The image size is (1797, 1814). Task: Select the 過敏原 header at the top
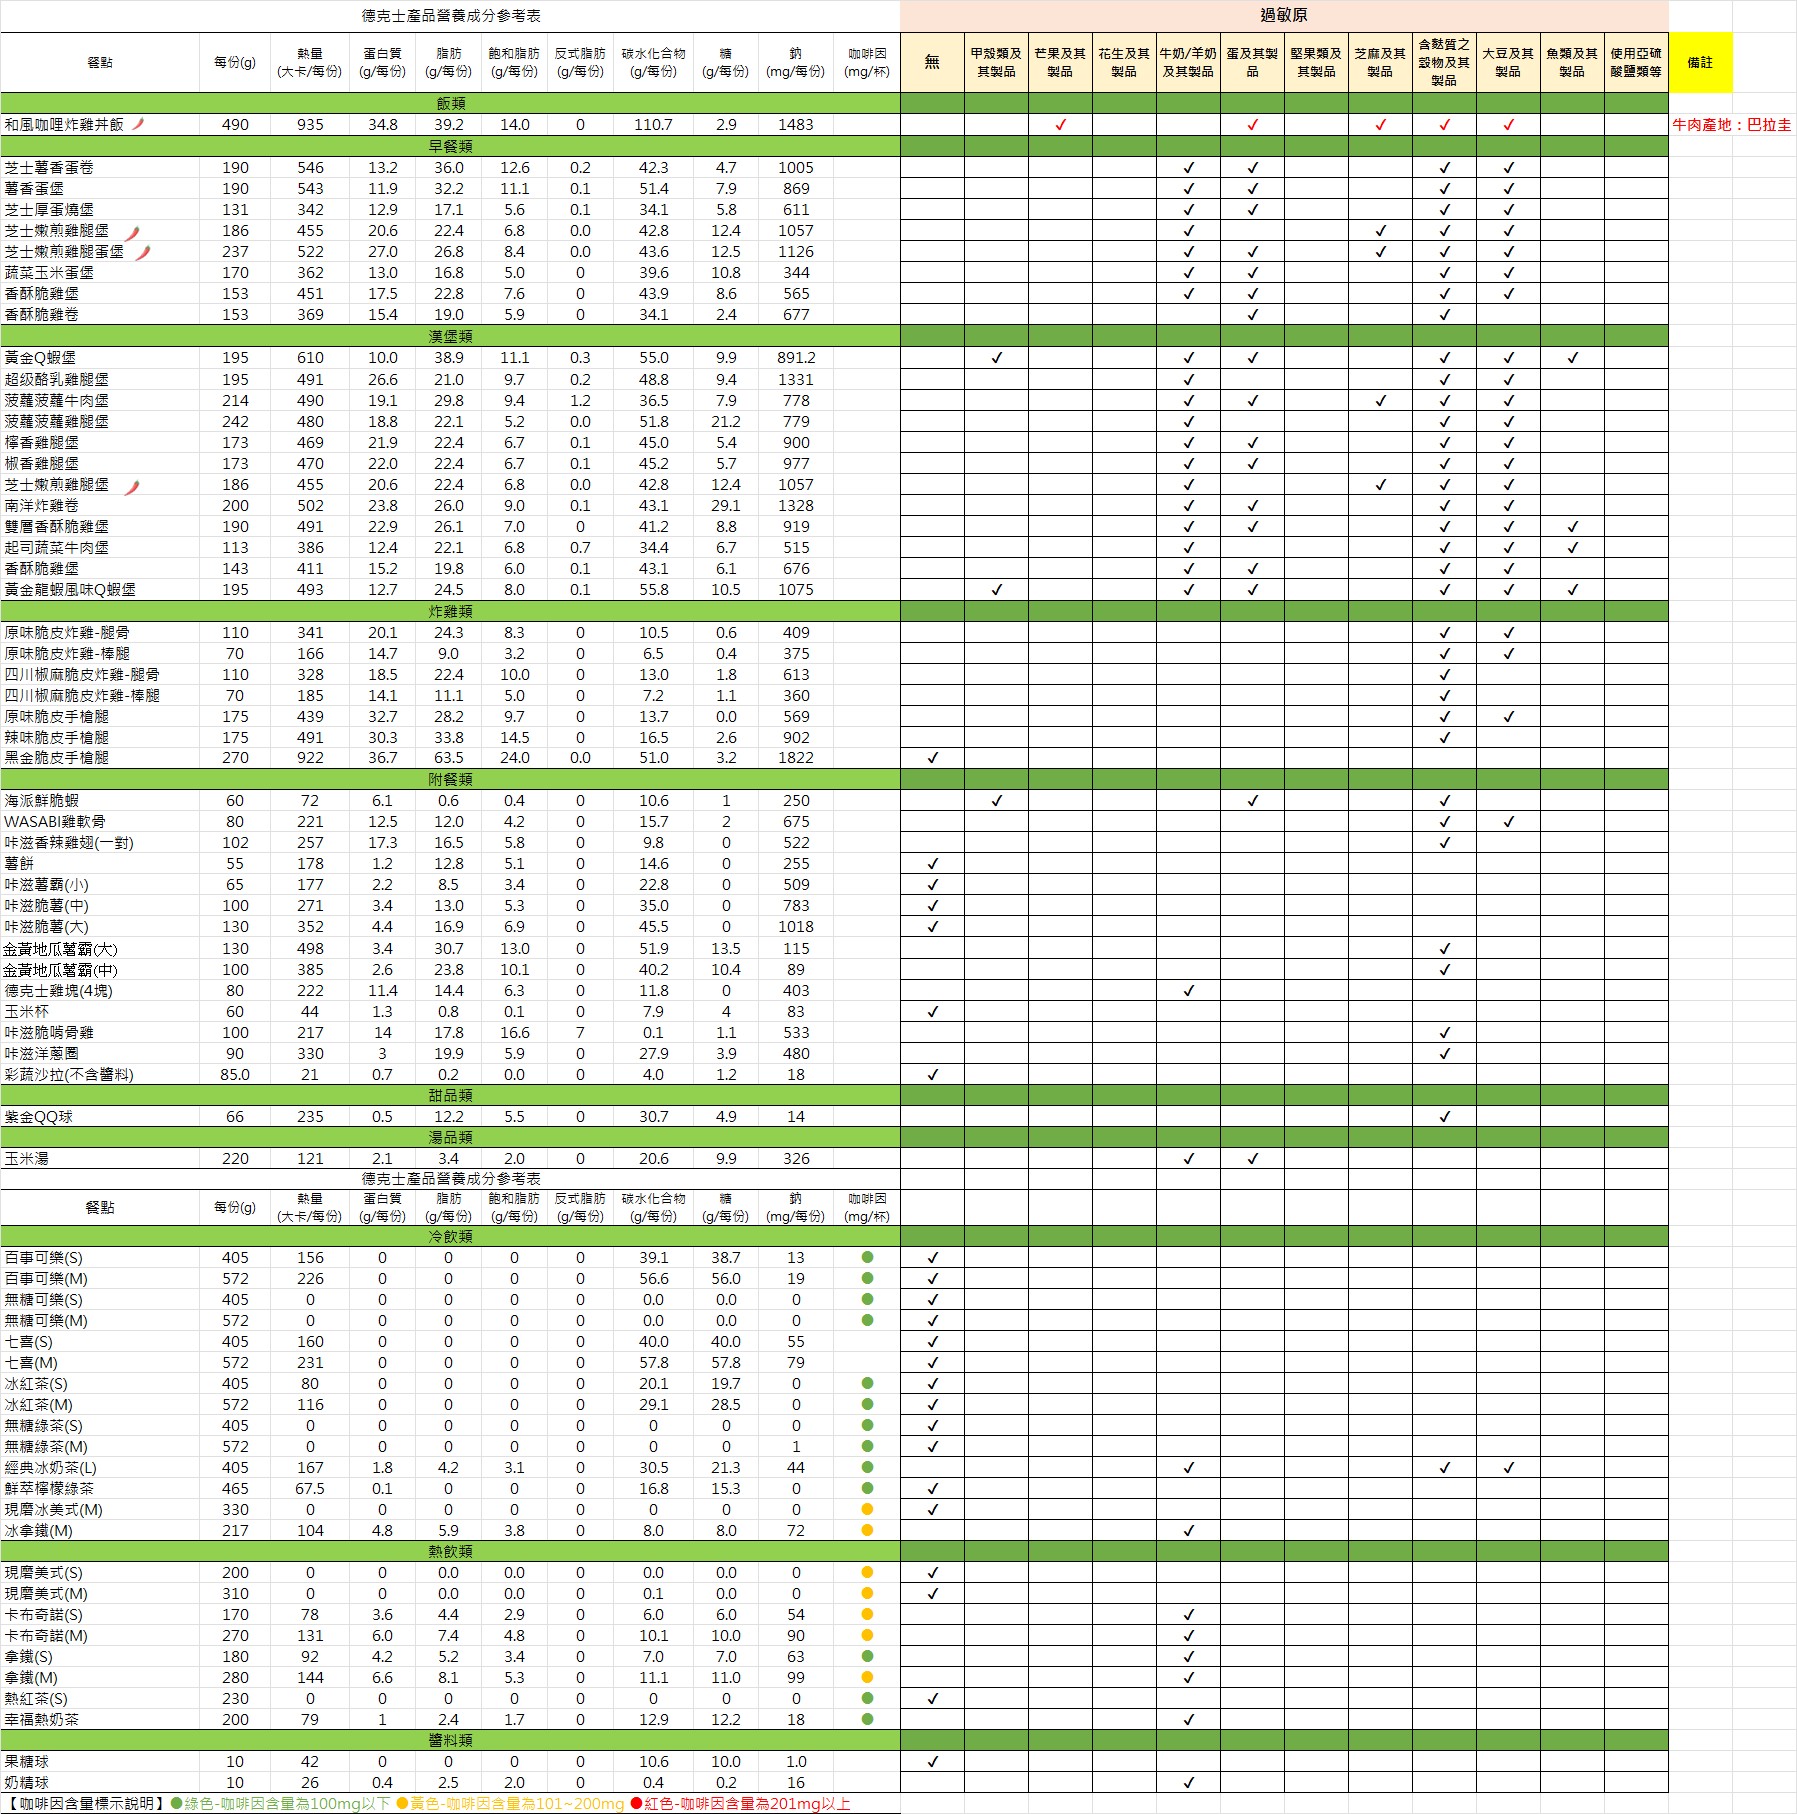1283,15
